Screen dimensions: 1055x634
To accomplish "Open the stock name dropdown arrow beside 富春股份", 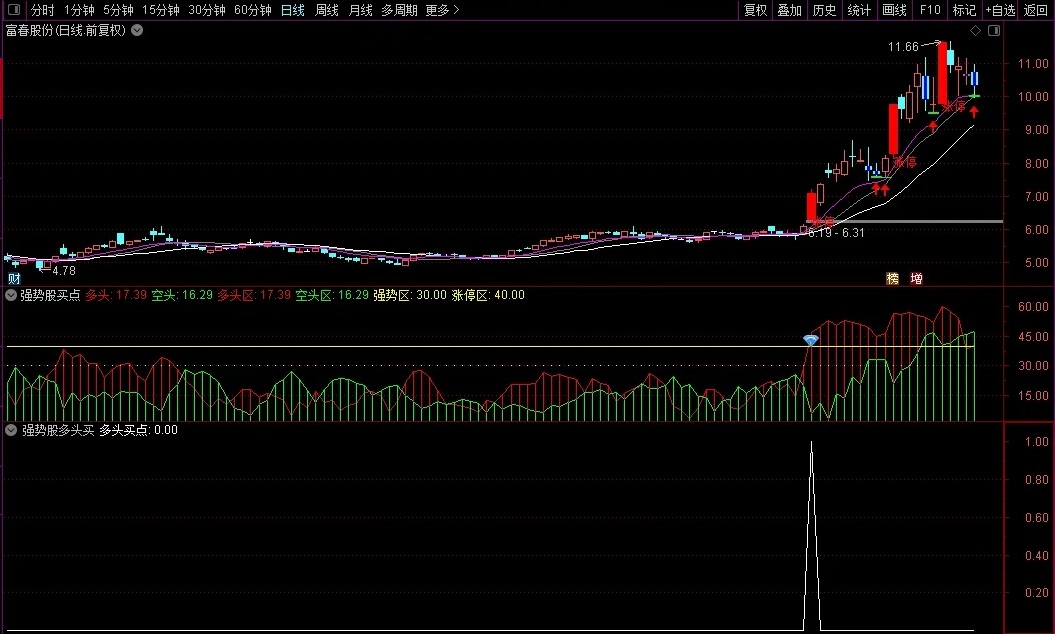I will point(137,30).
